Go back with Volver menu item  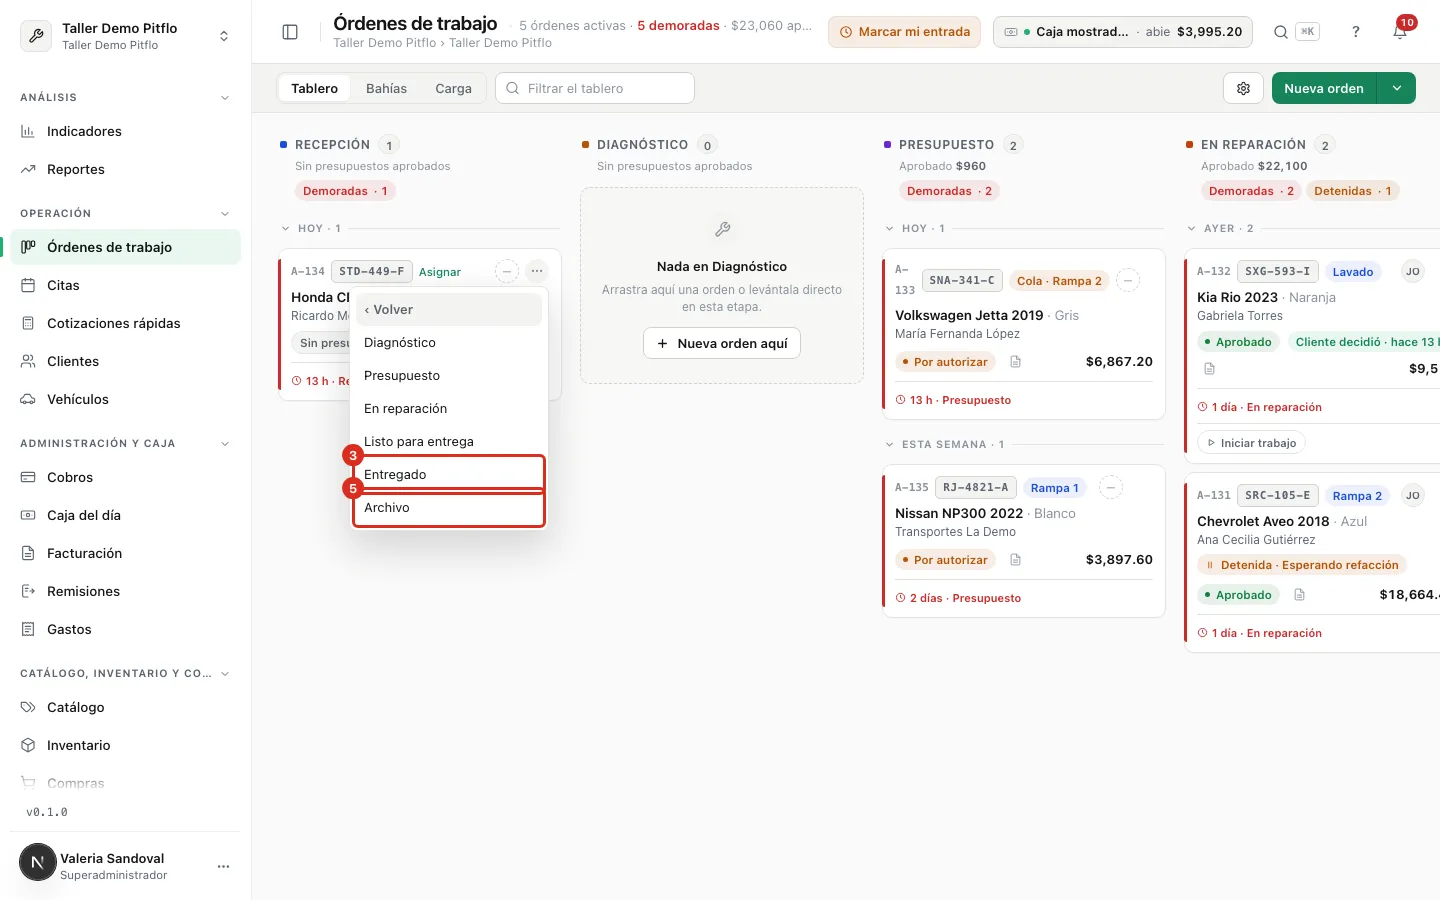coord(449,309)
